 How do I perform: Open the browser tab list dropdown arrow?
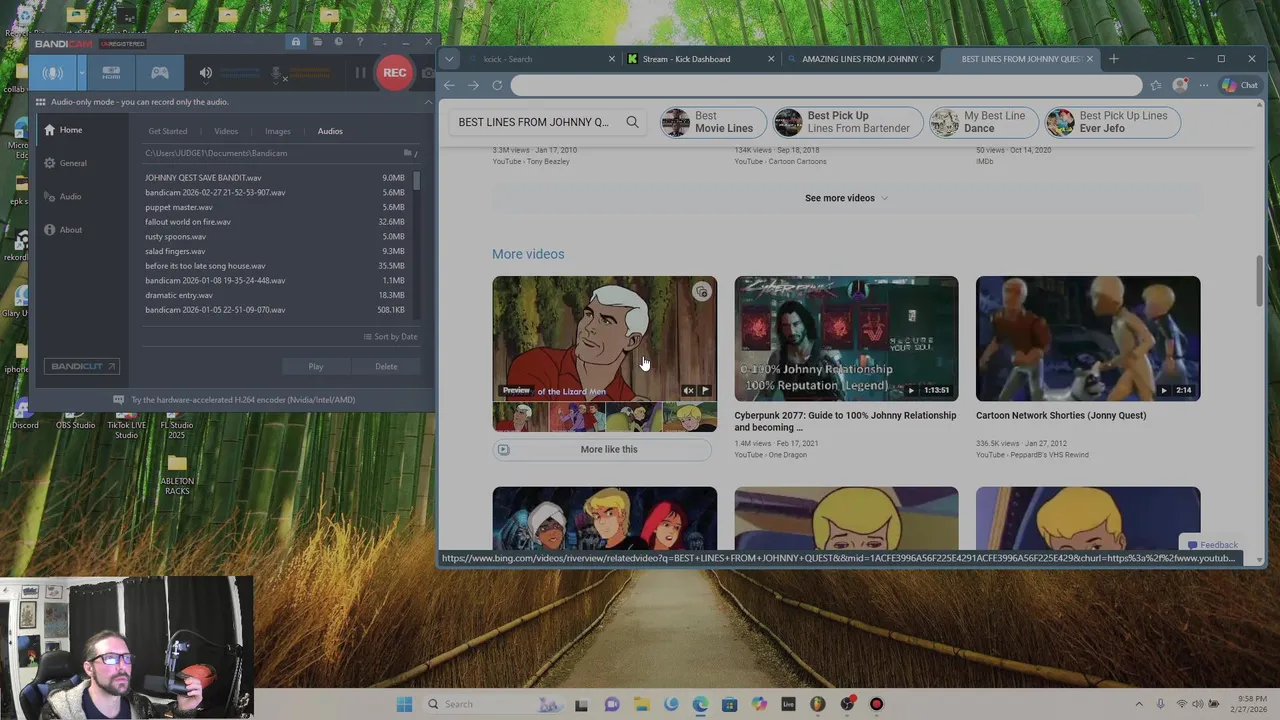(449, 59)
